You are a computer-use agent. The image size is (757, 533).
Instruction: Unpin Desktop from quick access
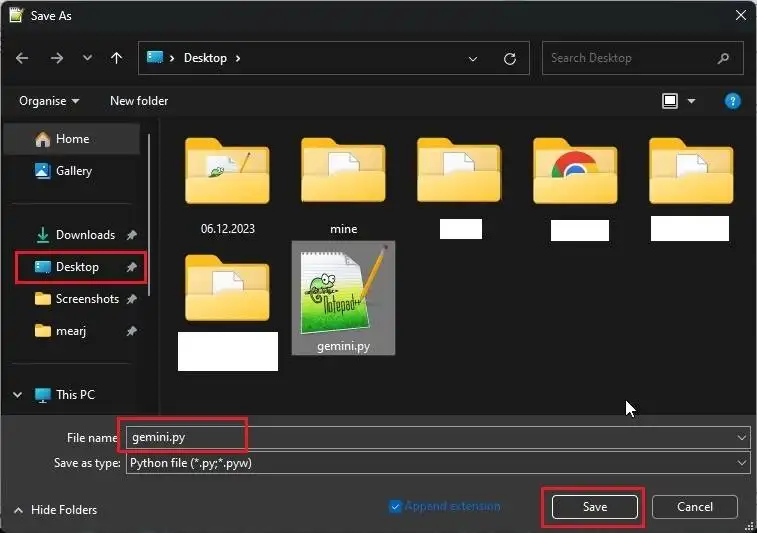pyautogui.click(x=131, y=266)
